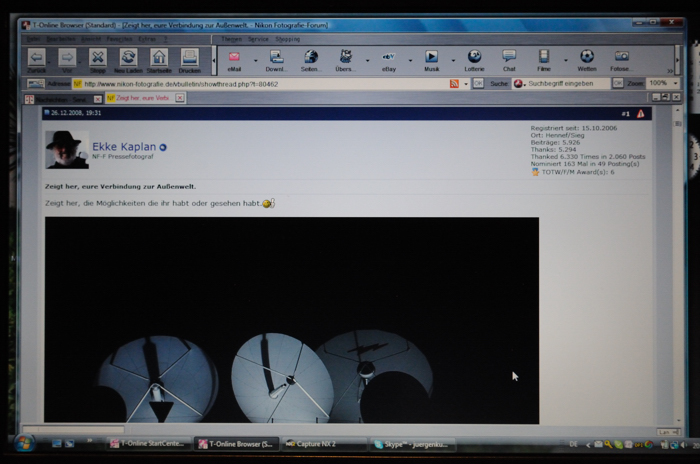Open the Filme dropdown arrow
The width and height of the screenshot is (700, 464).
[565, 60]
